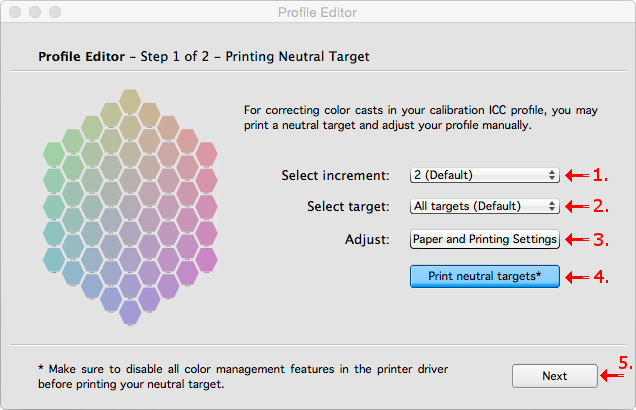The width and height of the screenshot is (636, 410).
Task: Select the lower-left corner teal hexagon
Action: 54,259
